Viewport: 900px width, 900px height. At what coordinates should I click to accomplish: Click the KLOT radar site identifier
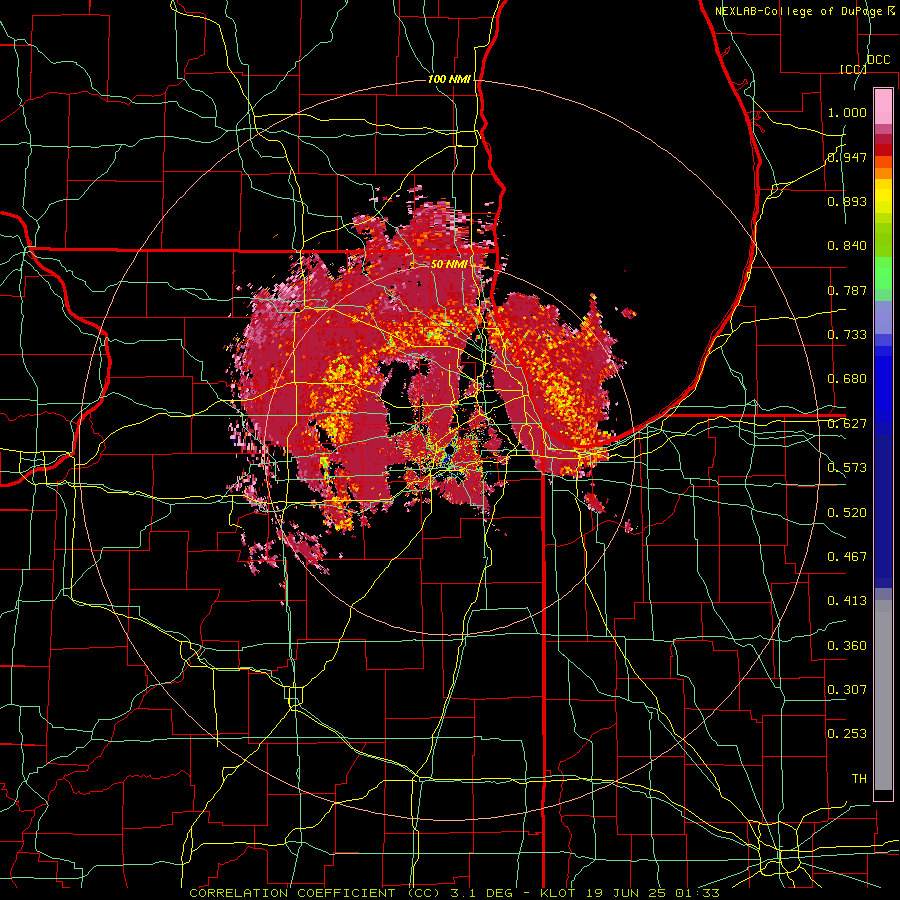pos(558,893)
